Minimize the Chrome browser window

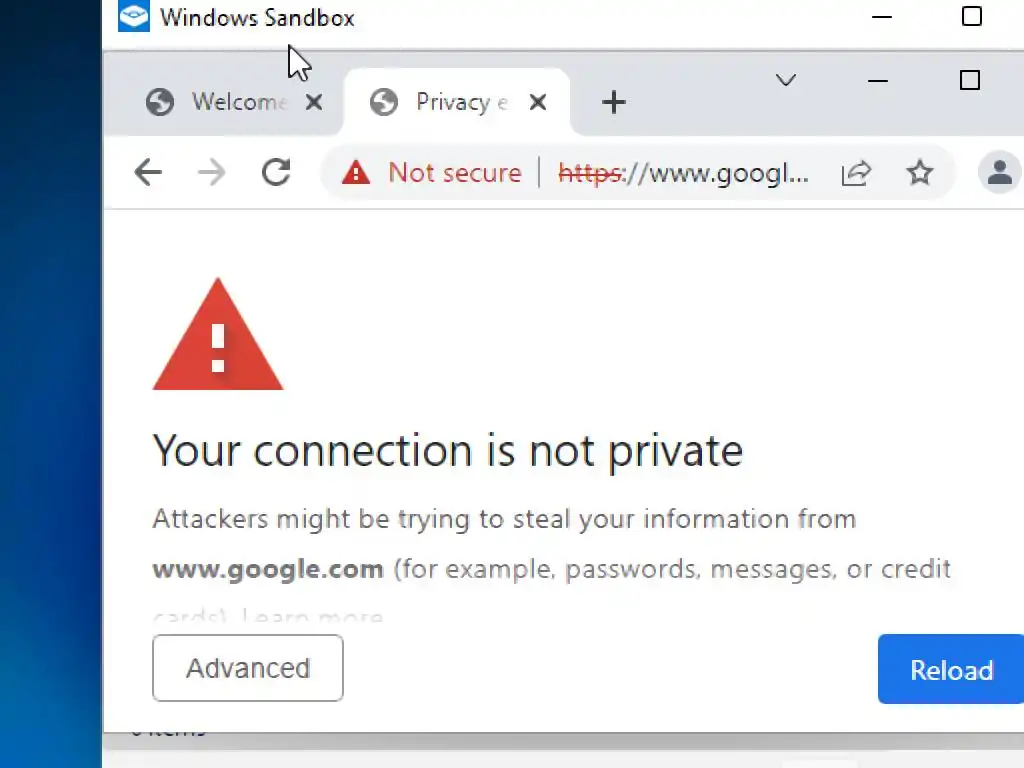(x=878, y=81)
